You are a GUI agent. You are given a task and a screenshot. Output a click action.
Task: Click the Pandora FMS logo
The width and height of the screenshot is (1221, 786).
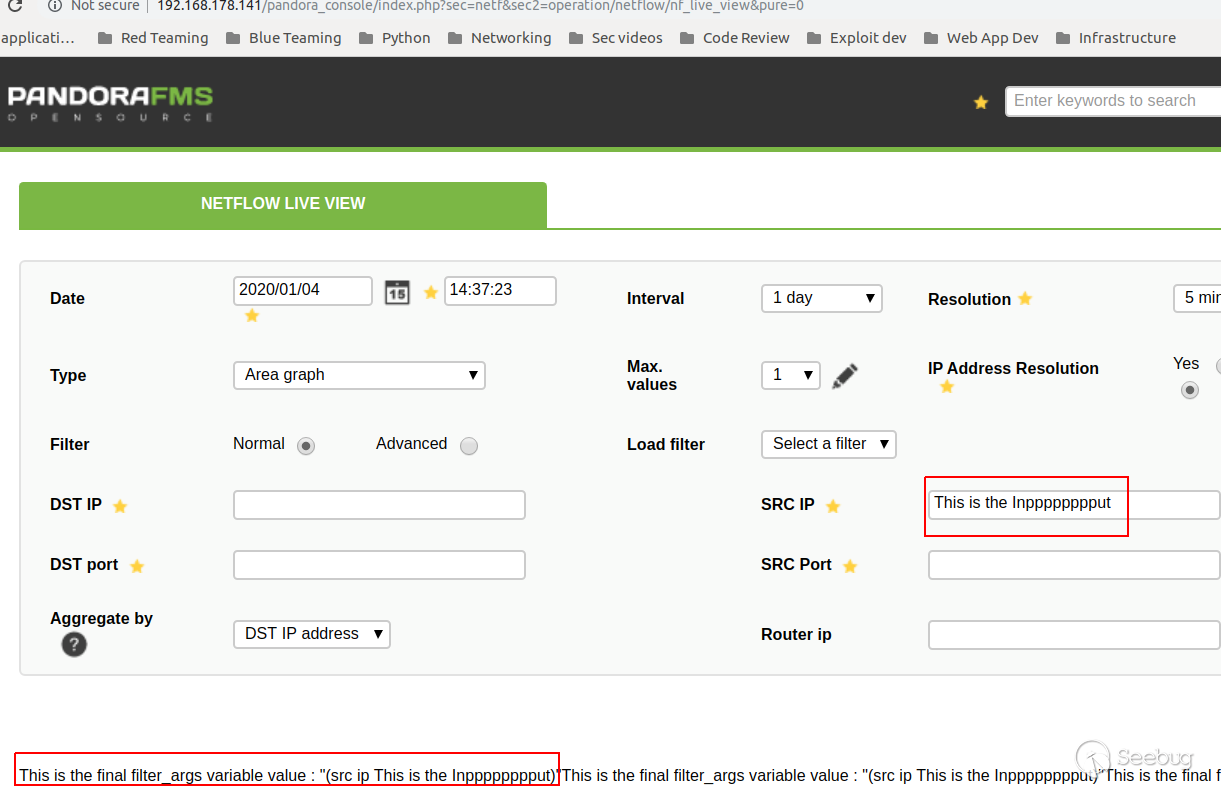[x=110, y=103]
